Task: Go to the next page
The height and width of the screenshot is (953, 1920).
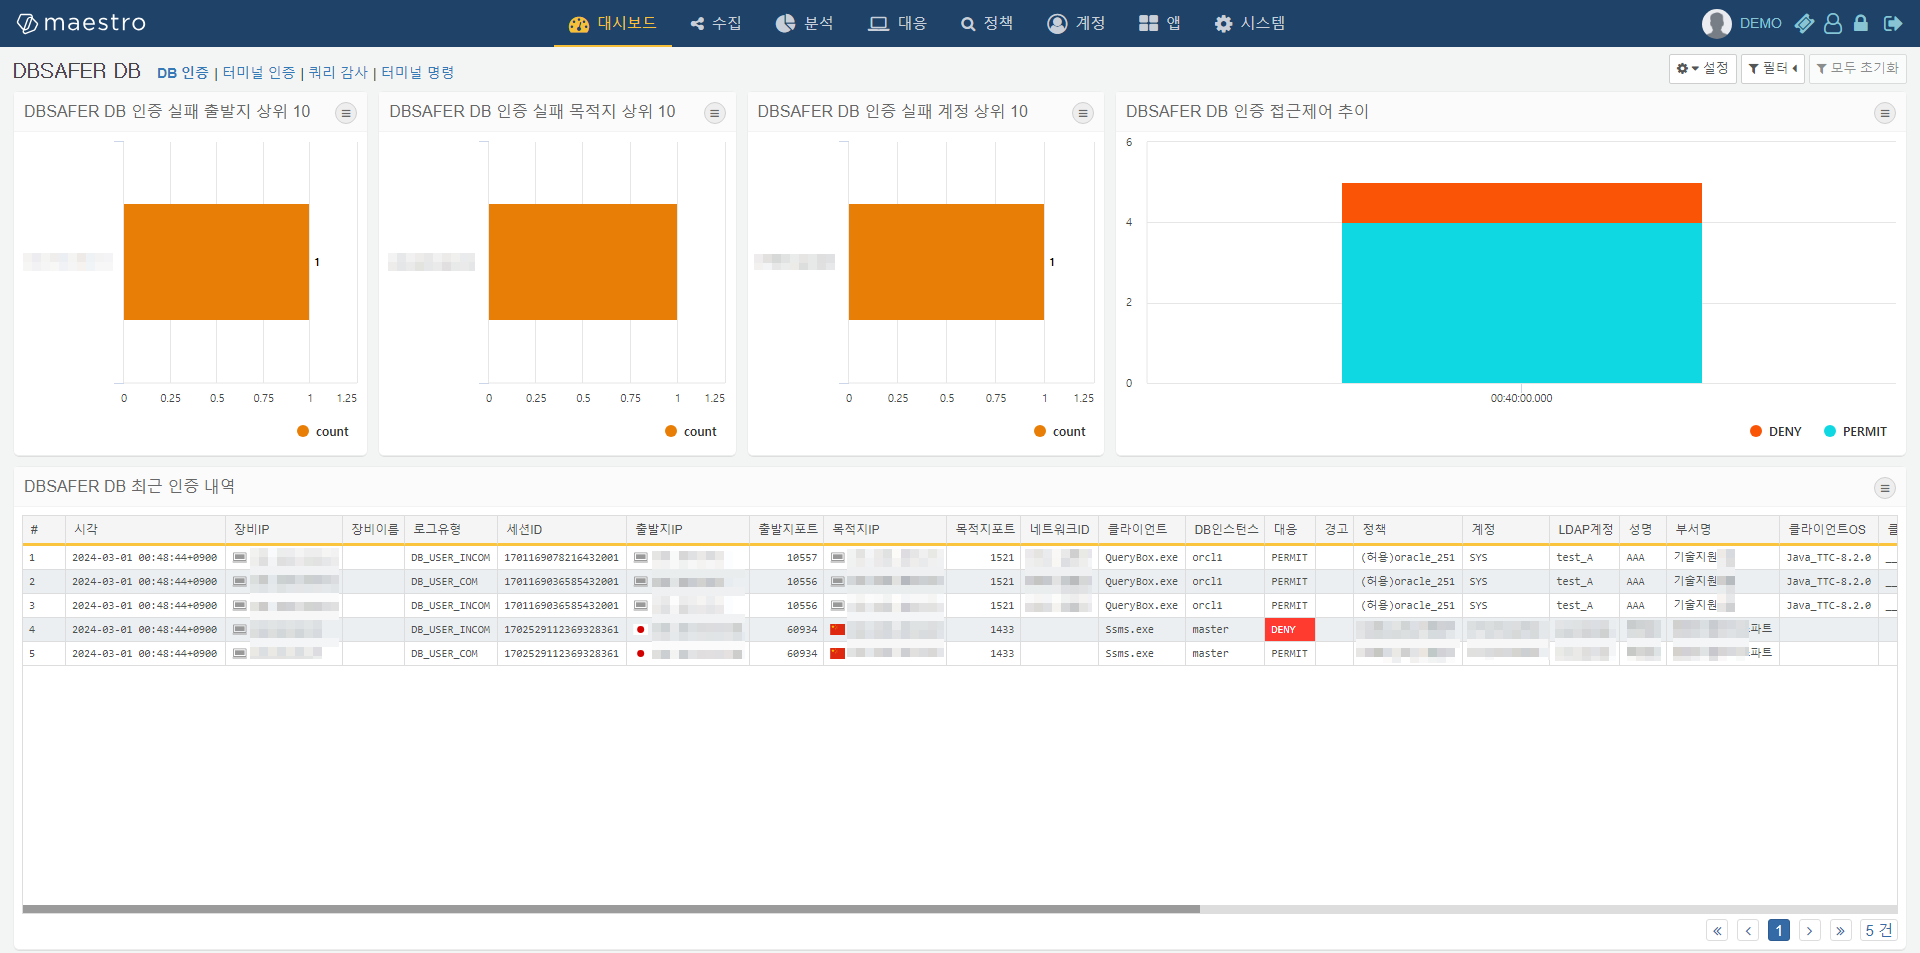Action: 1810,930
